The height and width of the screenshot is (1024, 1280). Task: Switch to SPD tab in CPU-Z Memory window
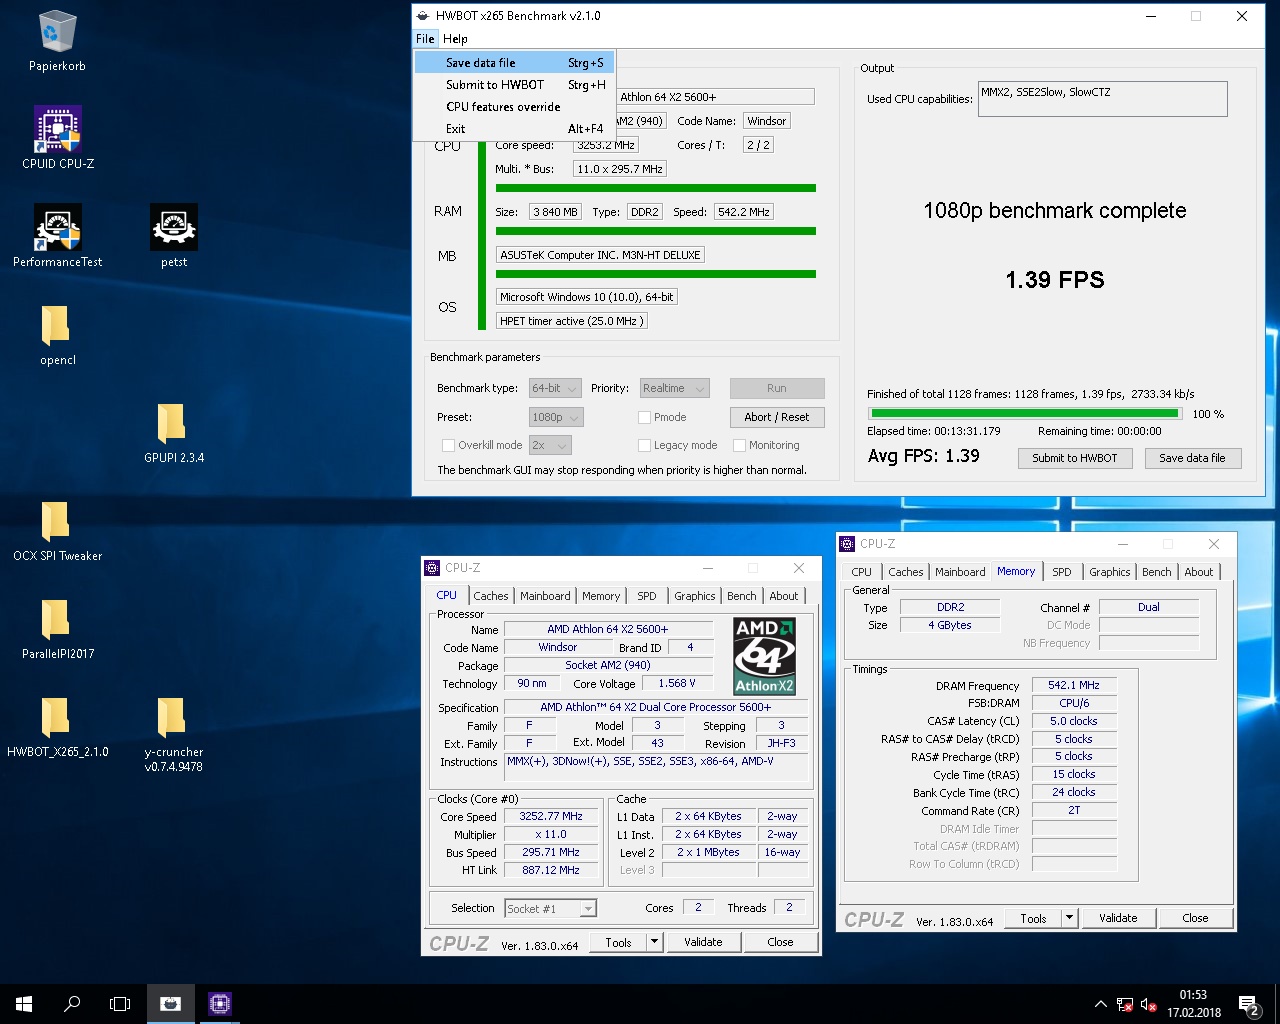[1062, 572]
